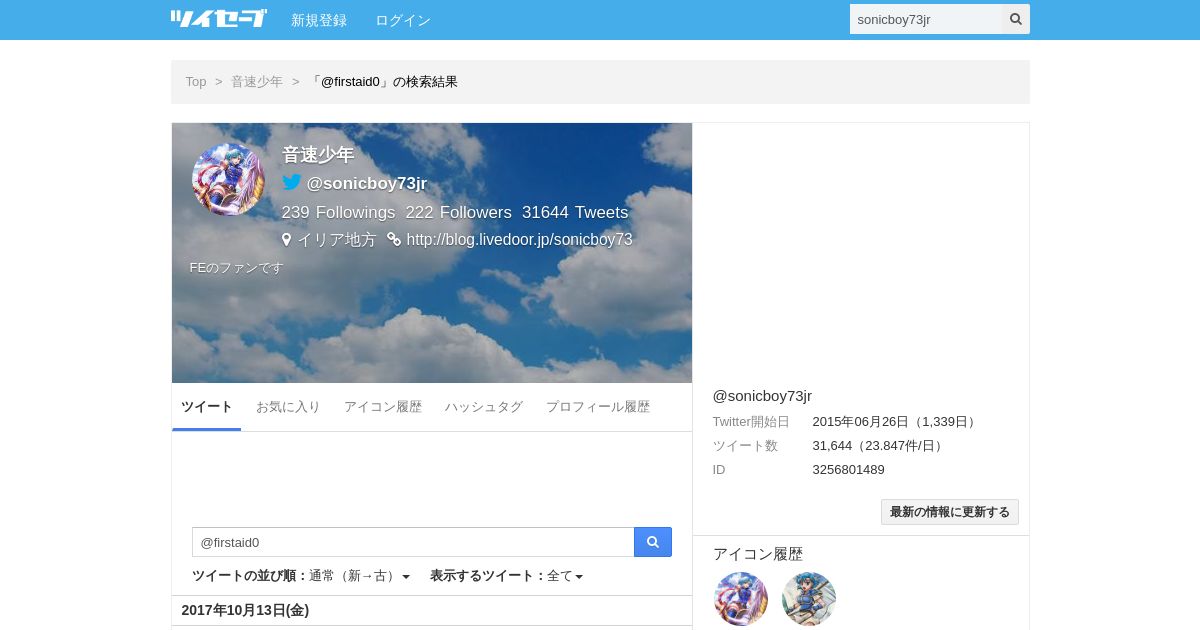Open the profile avatar of 音速少年

(x=228, y=179)
